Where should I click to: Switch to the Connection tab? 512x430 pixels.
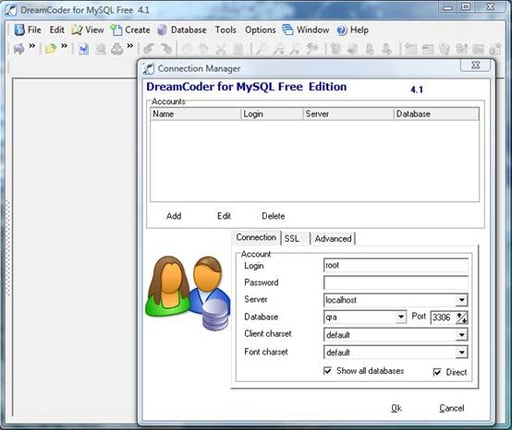256,238
